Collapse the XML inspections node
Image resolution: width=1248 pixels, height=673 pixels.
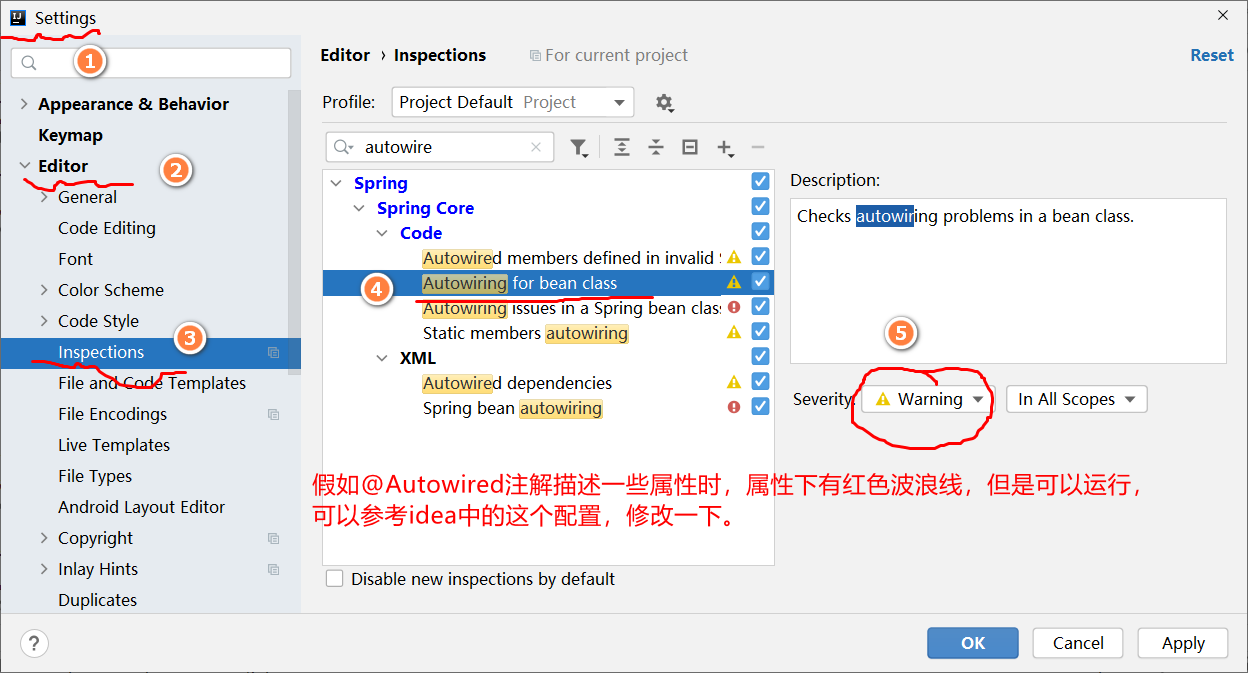tap(383, 358)
